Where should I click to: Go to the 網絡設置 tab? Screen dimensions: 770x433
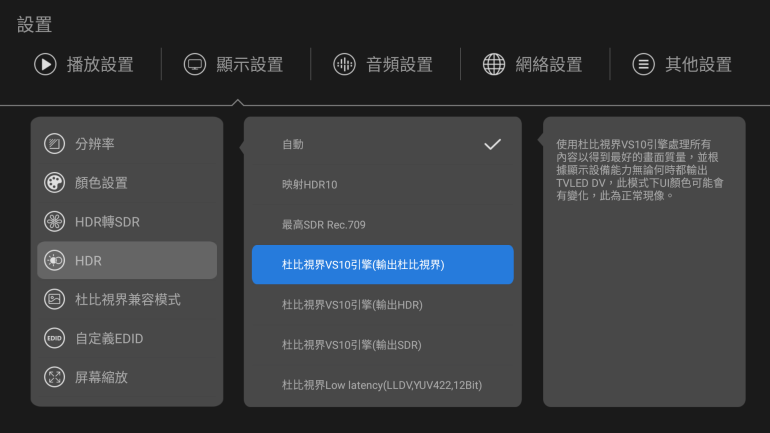[533, 64]
